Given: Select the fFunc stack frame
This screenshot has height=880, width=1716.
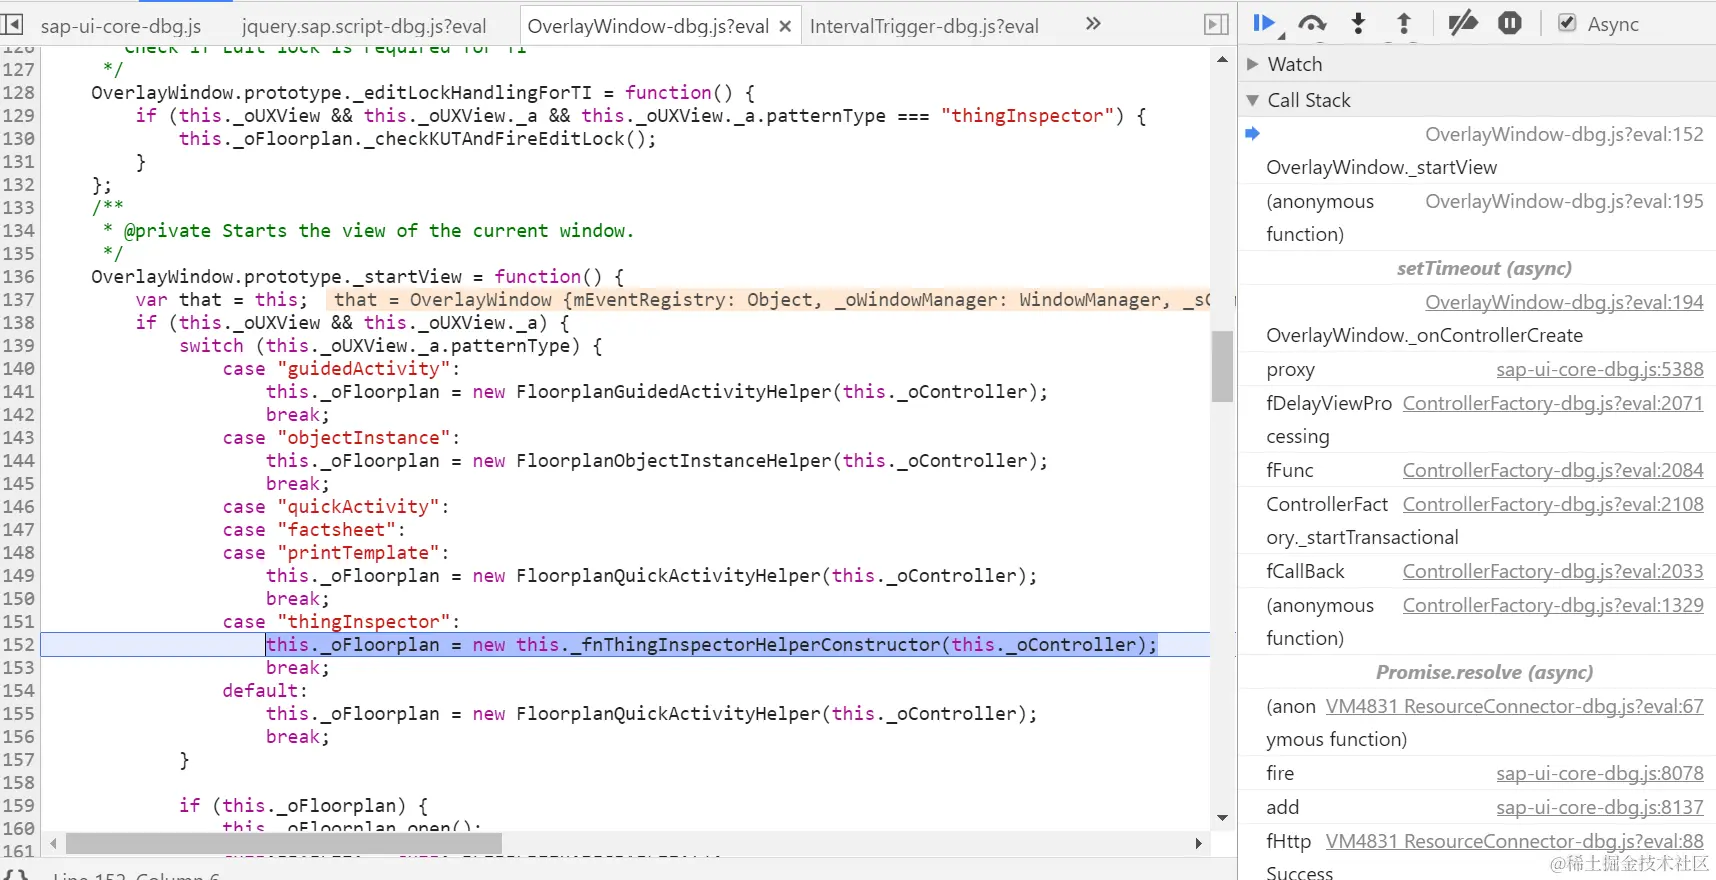Looking at the screenshot, I should (1290, 470).
